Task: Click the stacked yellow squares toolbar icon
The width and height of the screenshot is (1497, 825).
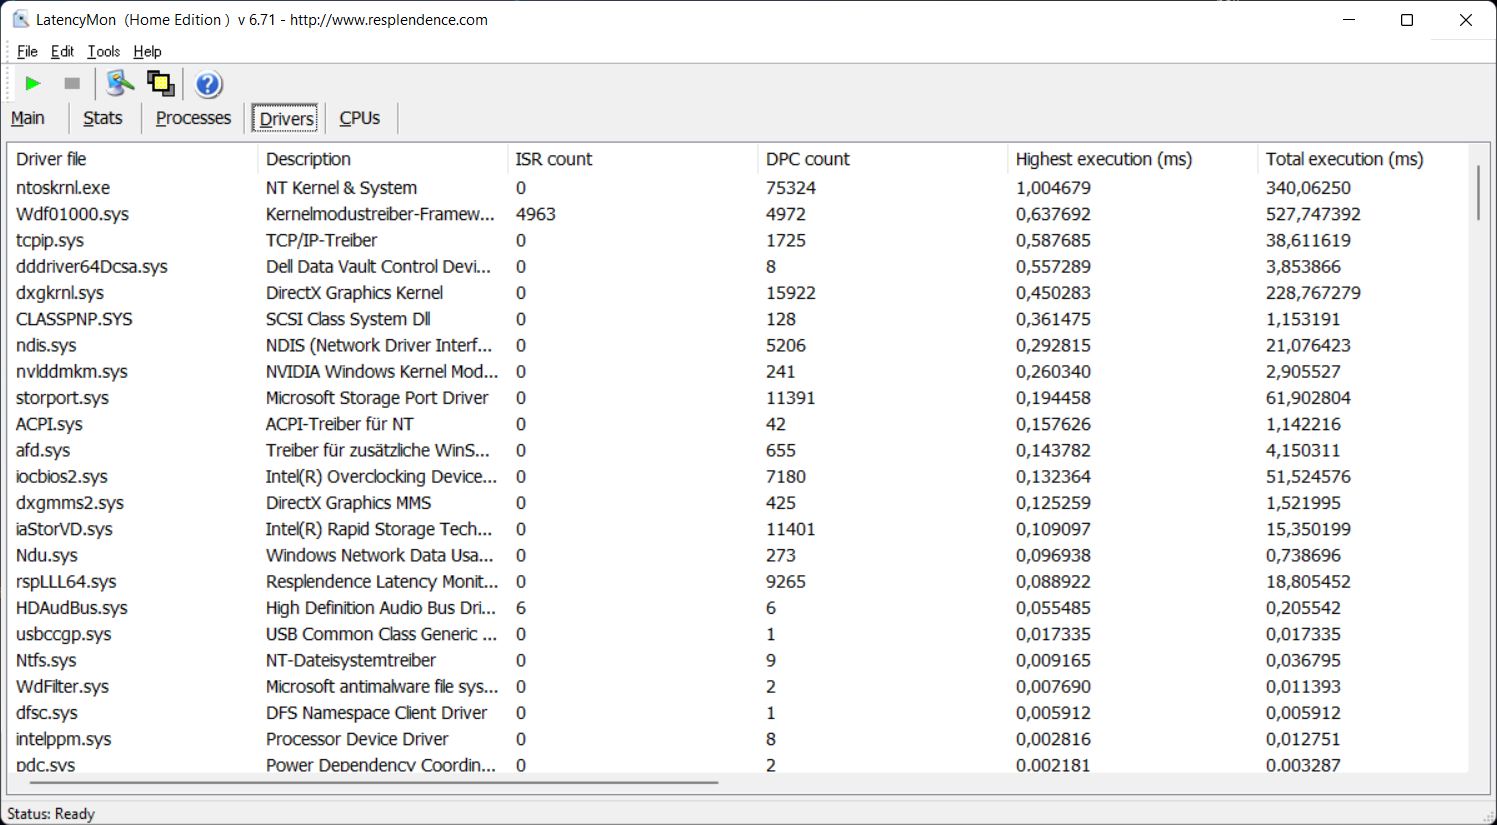Action: (x=160, y=84)
